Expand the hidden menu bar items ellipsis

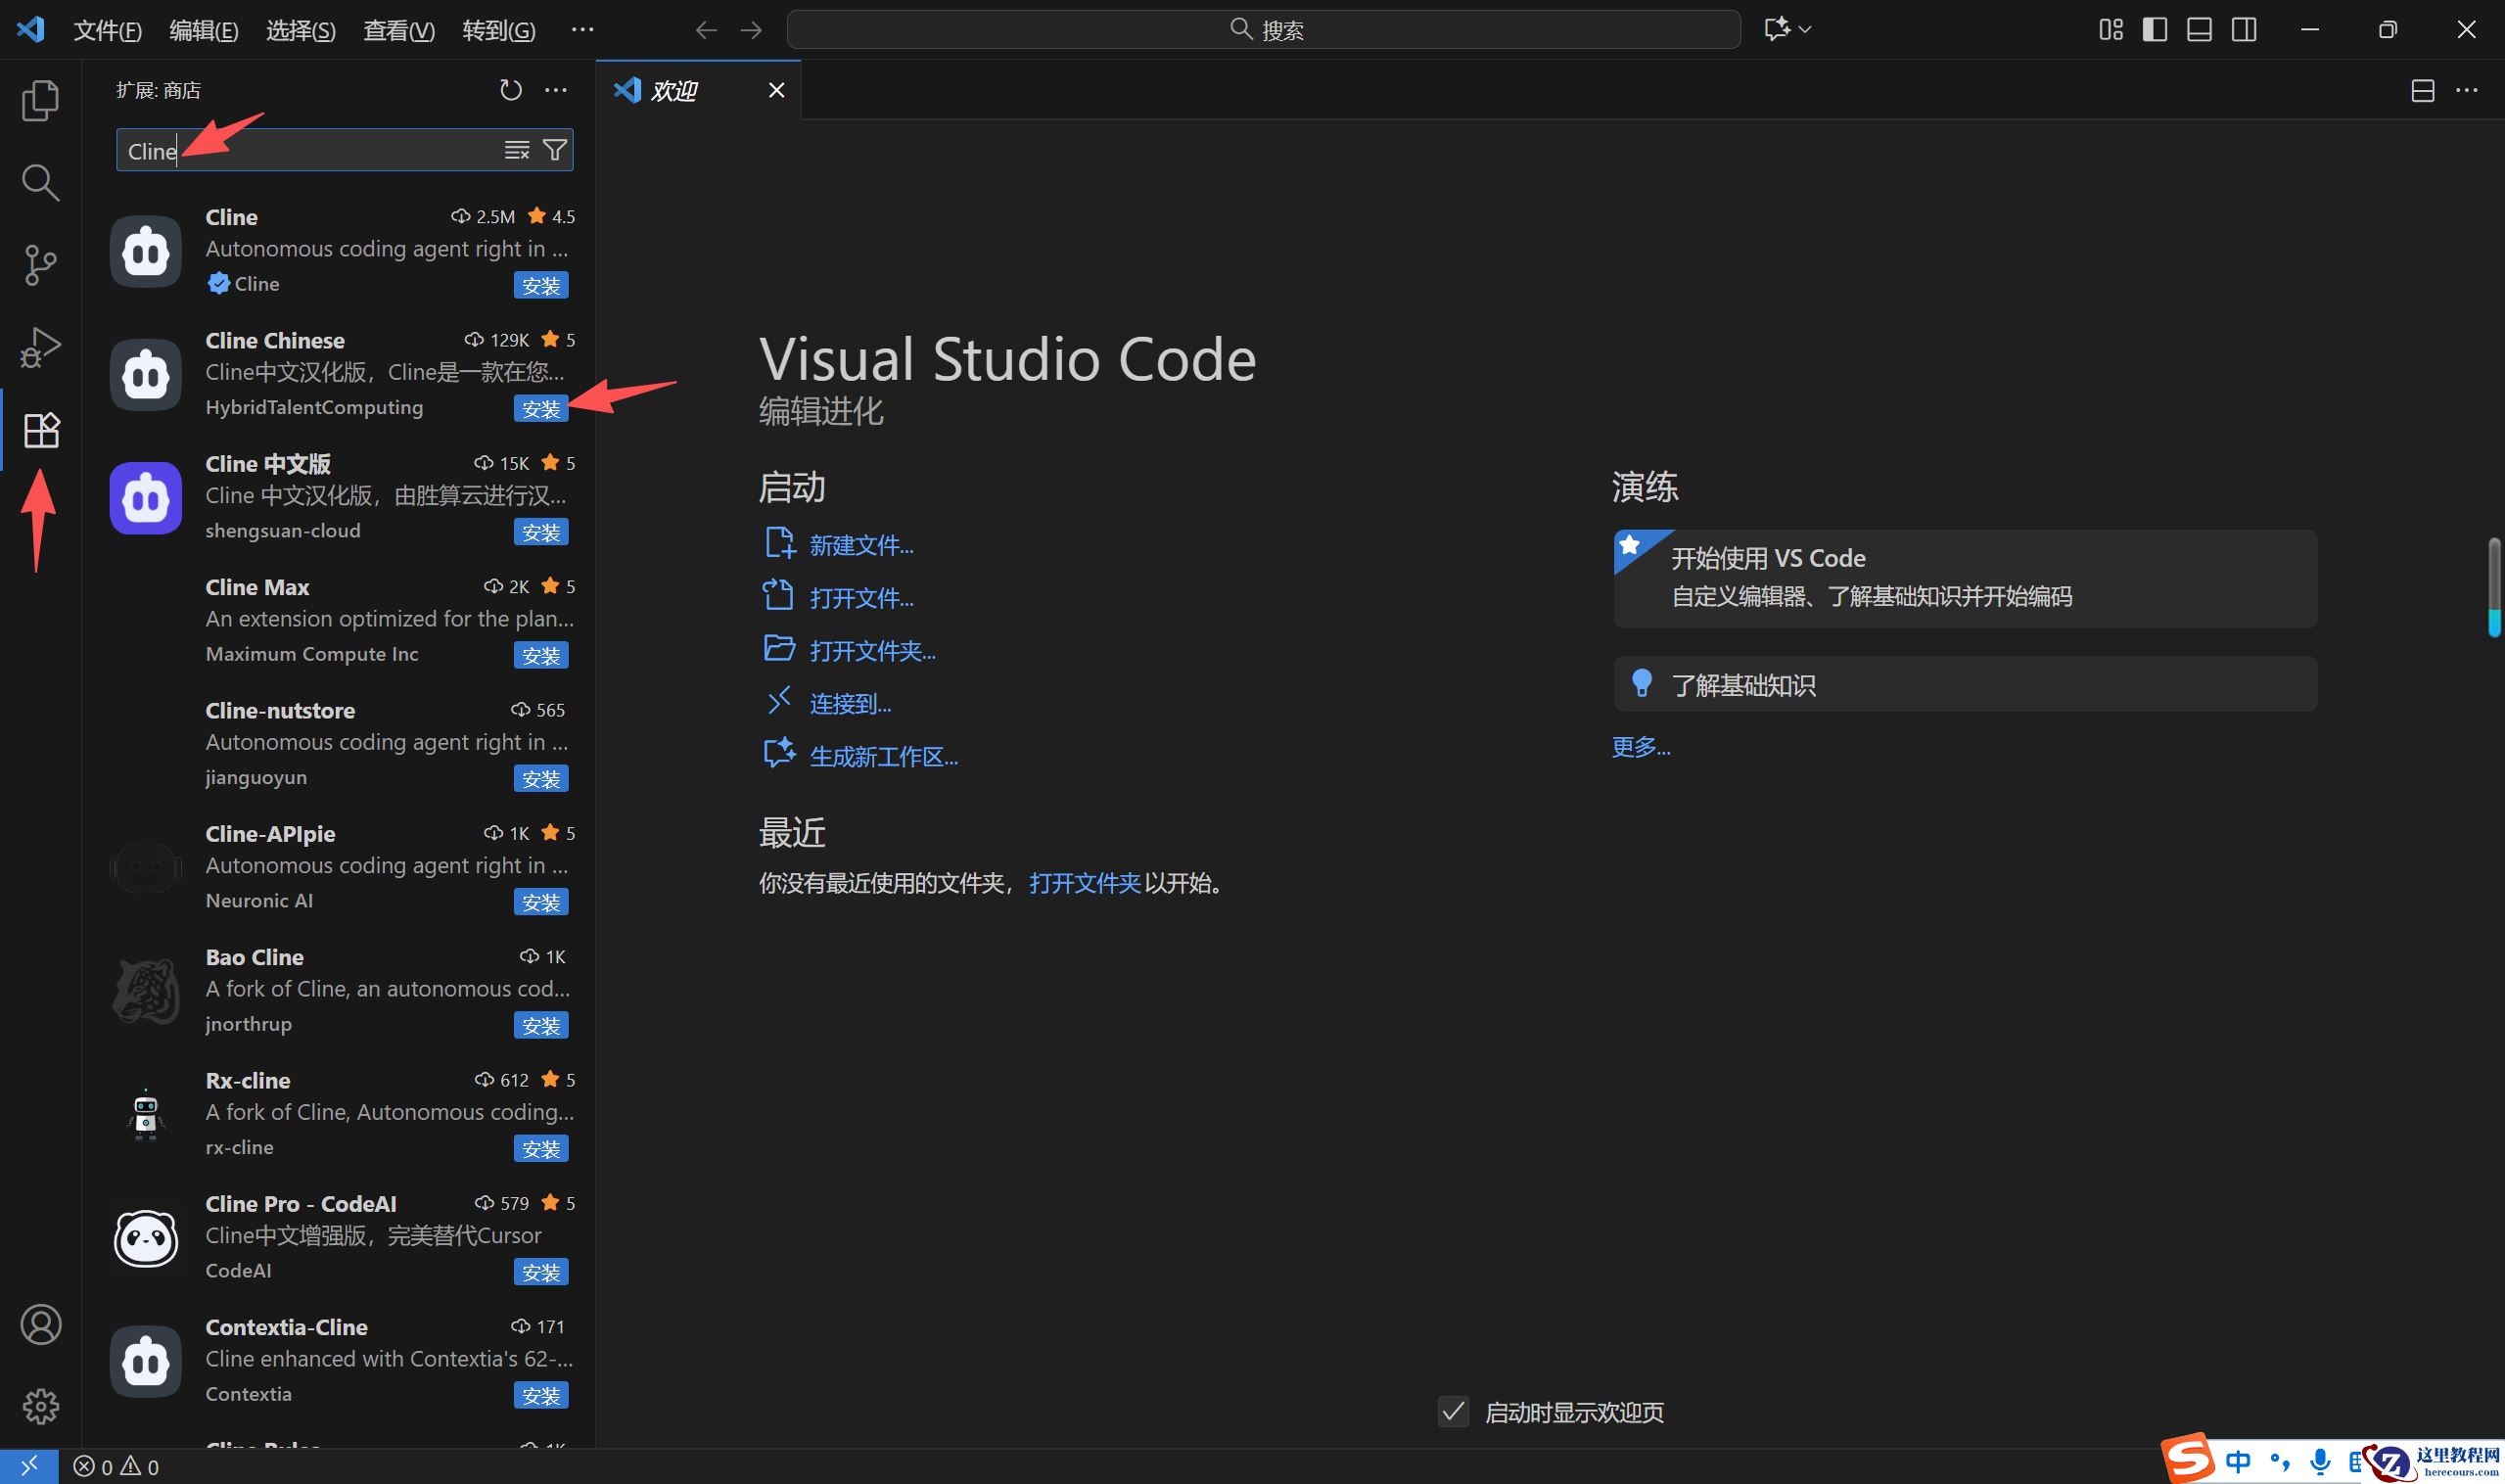pos(582,29)
